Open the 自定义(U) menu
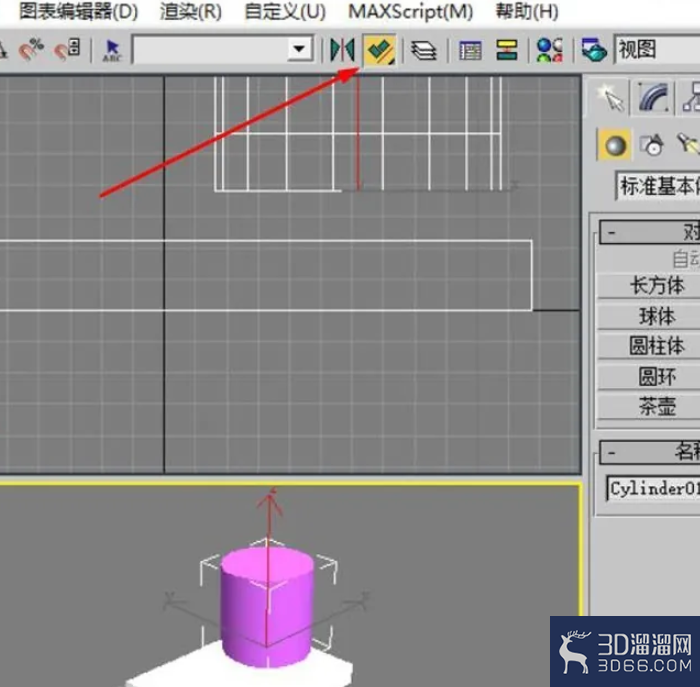 coord(285,11)
